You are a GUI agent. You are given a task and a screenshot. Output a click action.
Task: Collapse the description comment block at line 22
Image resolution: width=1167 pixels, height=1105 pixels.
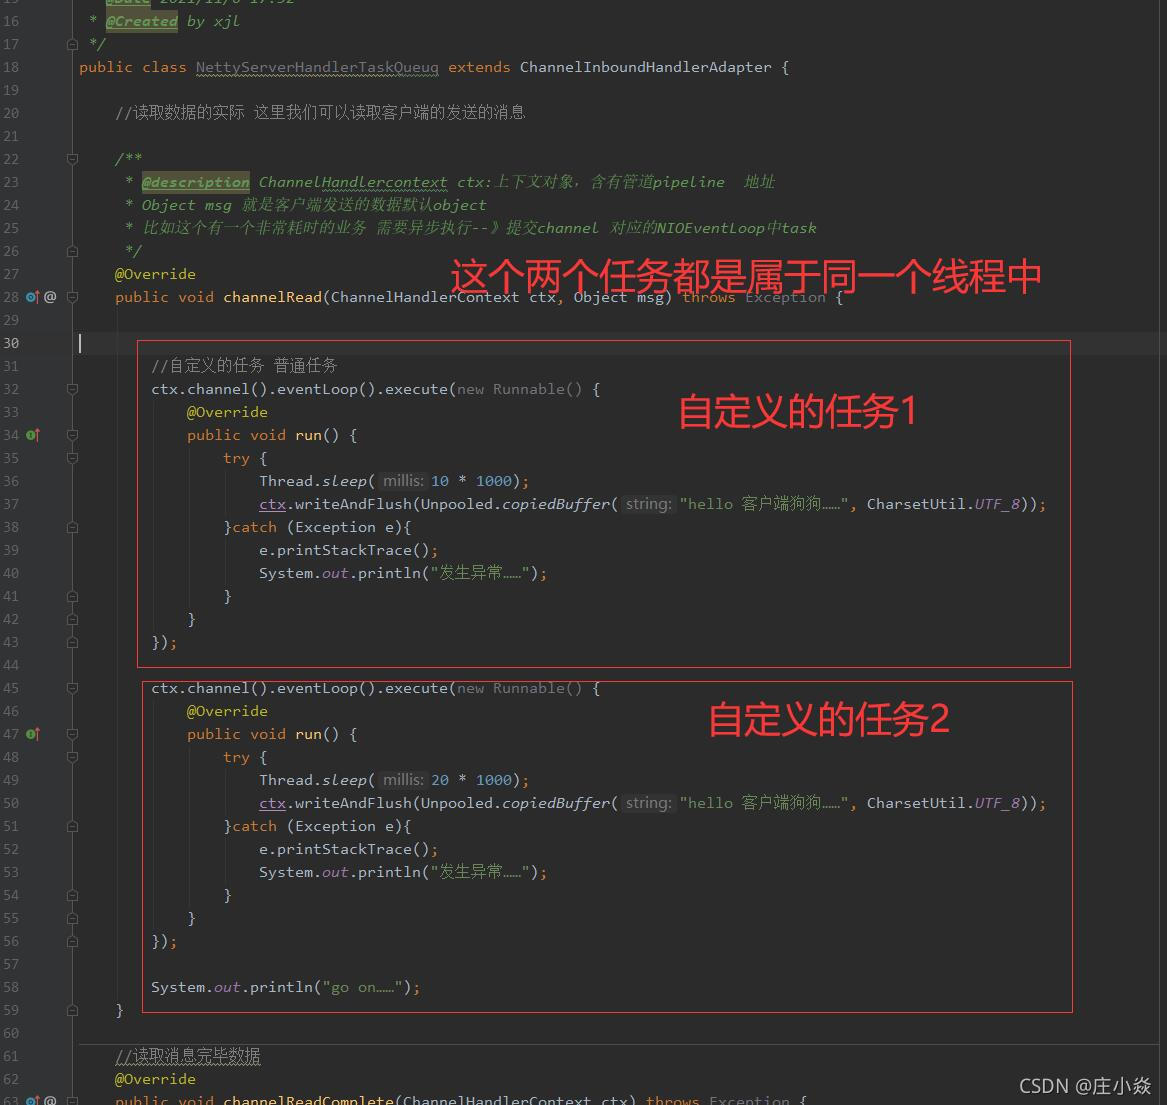(72, 158)
